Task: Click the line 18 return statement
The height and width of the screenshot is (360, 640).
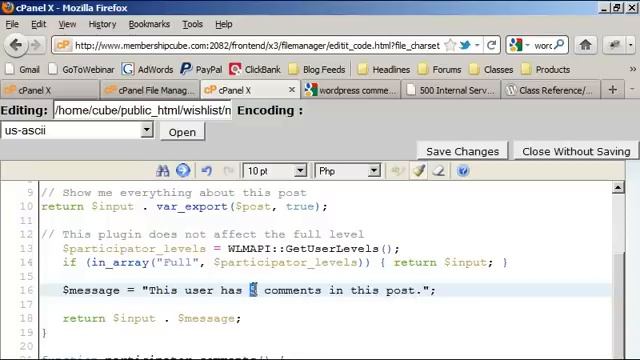Action: (x=152, y=318)
